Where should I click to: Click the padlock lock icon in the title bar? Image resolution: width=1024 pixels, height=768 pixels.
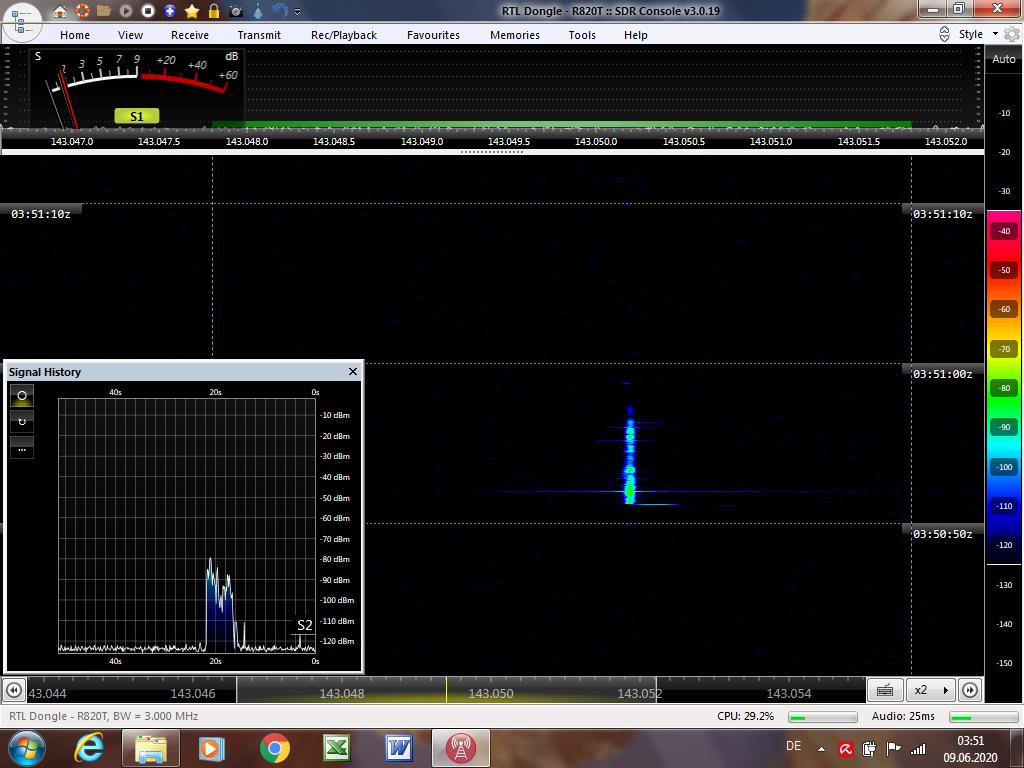click(x=214, y=10)
